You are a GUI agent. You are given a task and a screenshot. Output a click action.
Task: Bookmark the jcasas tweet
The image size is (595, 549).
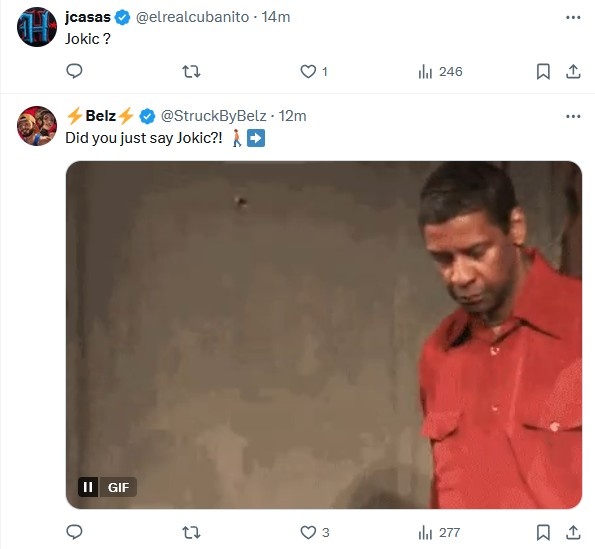pos(543,71)
